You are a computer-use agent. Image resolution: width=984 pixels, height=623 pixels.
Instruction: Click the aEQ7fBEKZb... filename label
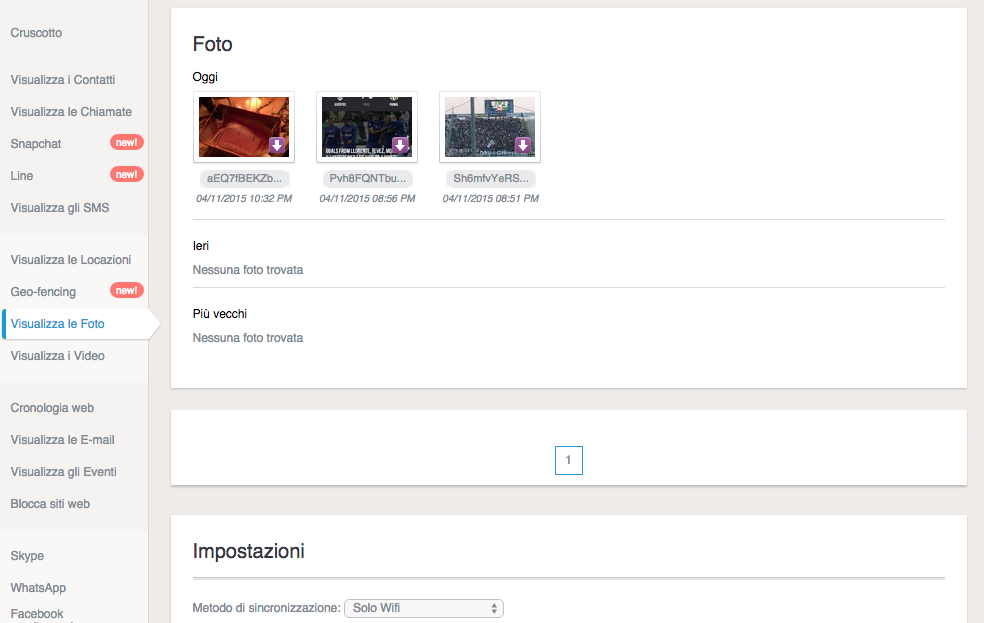[x=244, y=179]
